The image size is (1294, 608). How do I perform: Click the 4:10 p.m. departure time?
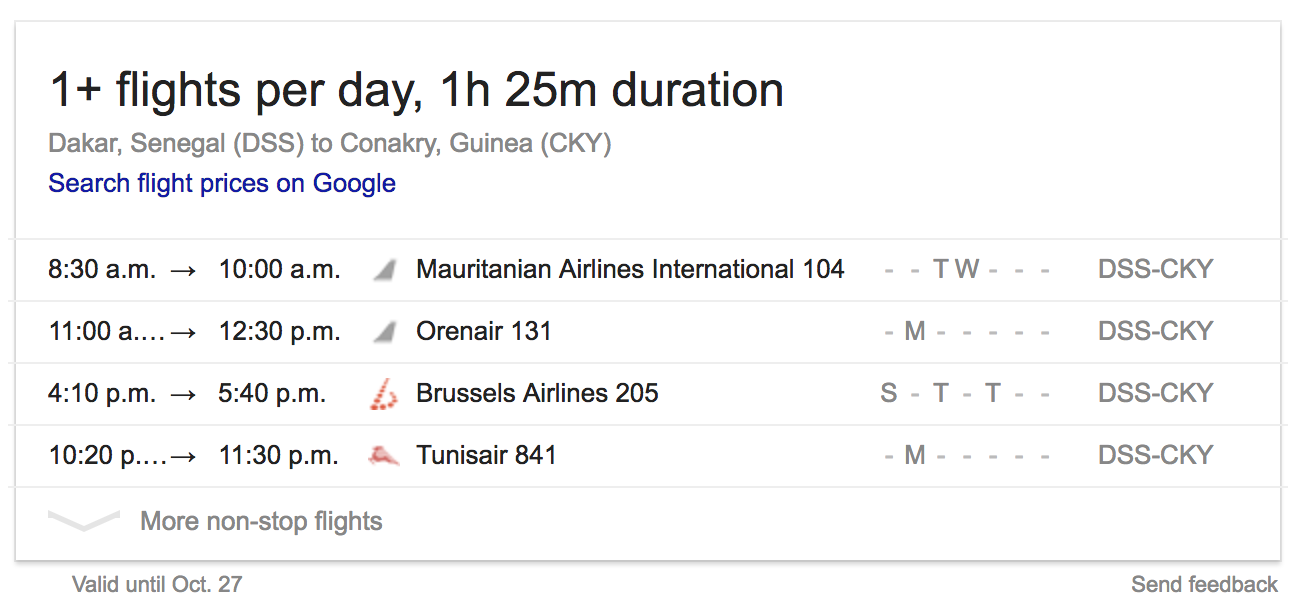tap(102, 394)
